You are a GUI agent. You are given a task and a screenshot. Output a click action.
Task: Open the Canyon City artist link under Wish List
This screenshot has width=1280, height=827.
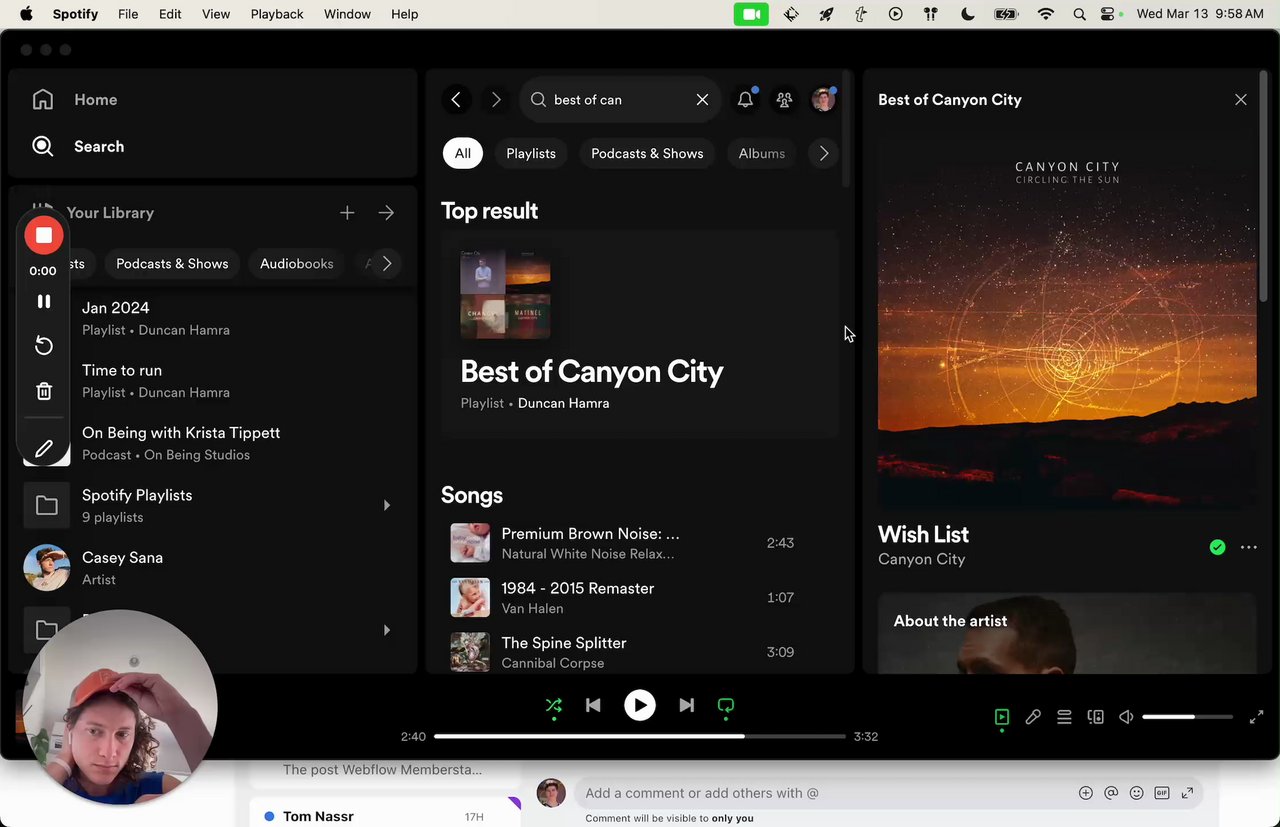[x=921, y=559]
